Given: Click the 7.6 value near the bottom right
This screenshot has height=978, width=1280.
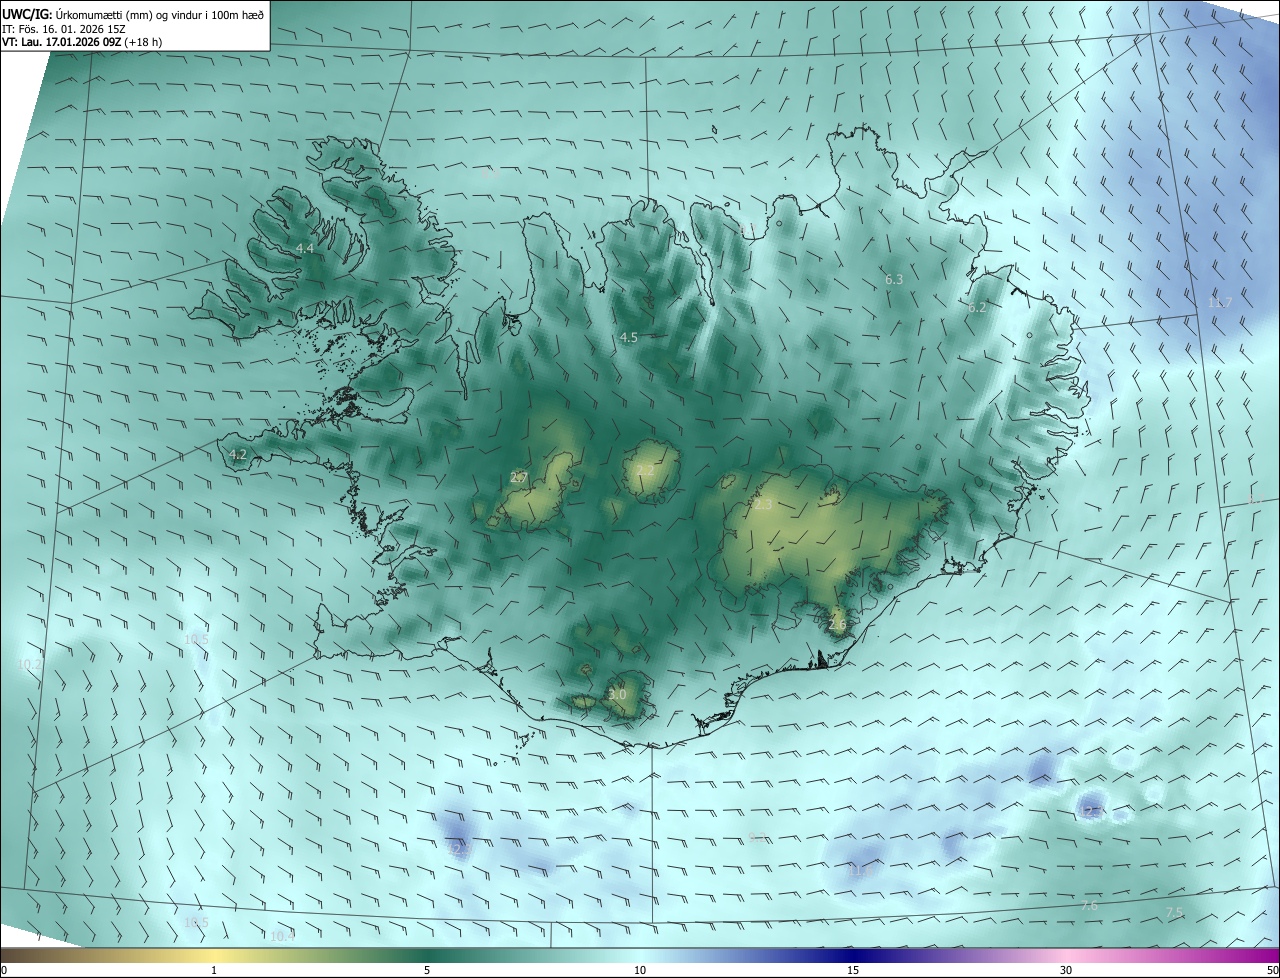Looking at the screenshot, I should click(1090, 905).
